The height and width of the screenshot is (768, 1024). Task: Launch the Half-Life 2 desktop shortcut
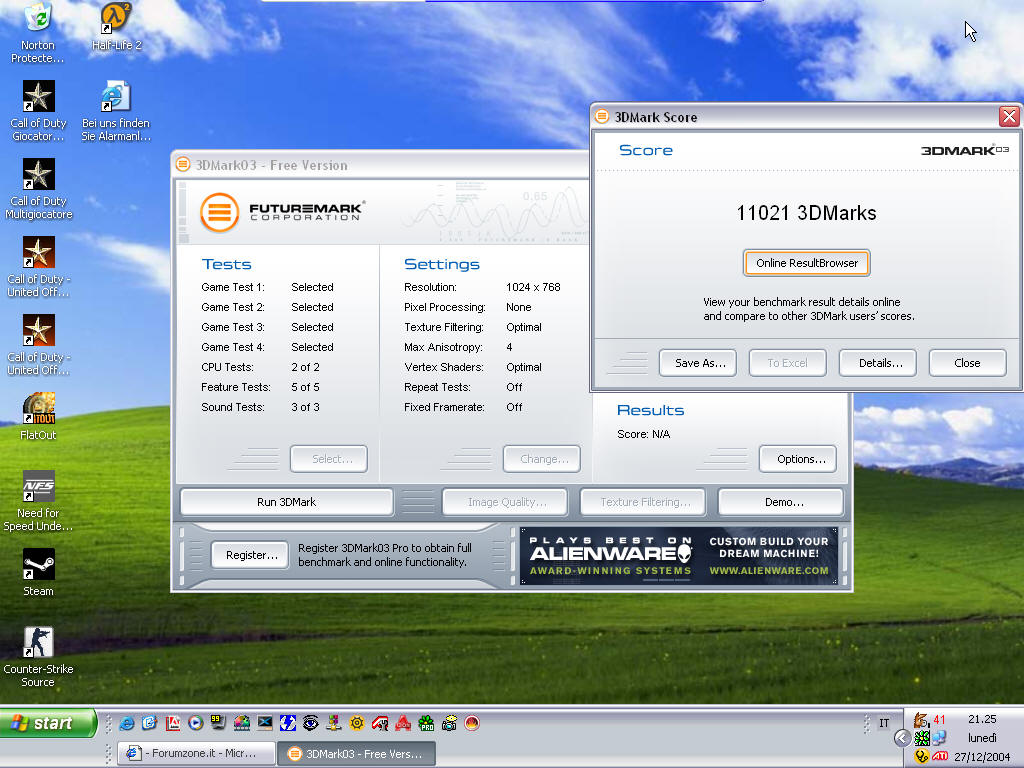[116, 27]
